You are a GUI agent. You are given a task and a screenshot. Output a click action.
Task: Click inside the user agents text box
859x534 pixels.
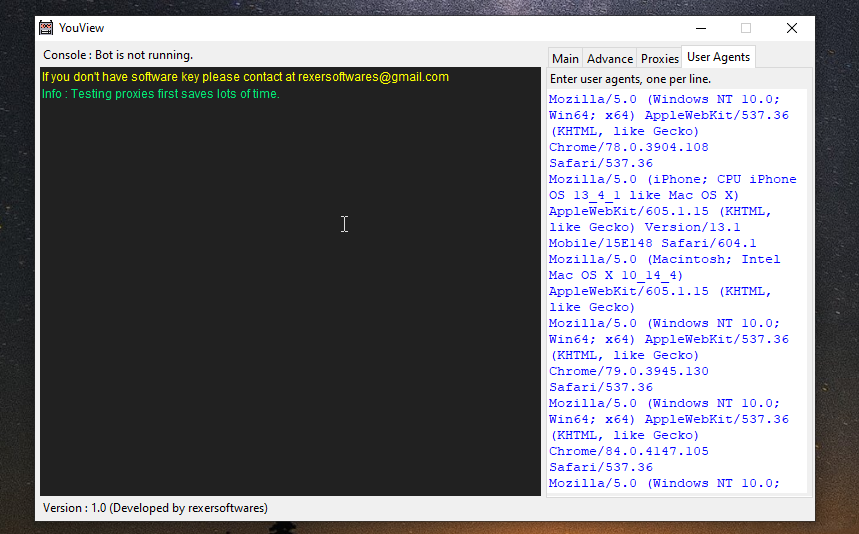click(x=677, y=291)
